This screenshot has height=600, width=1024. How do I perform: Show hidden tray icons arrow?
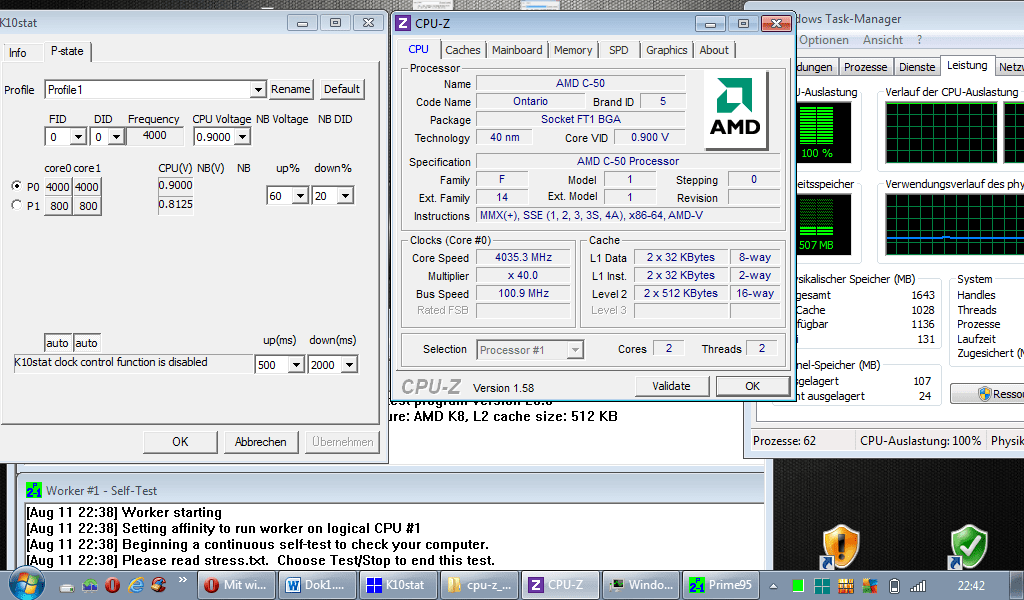coord(773,586)
